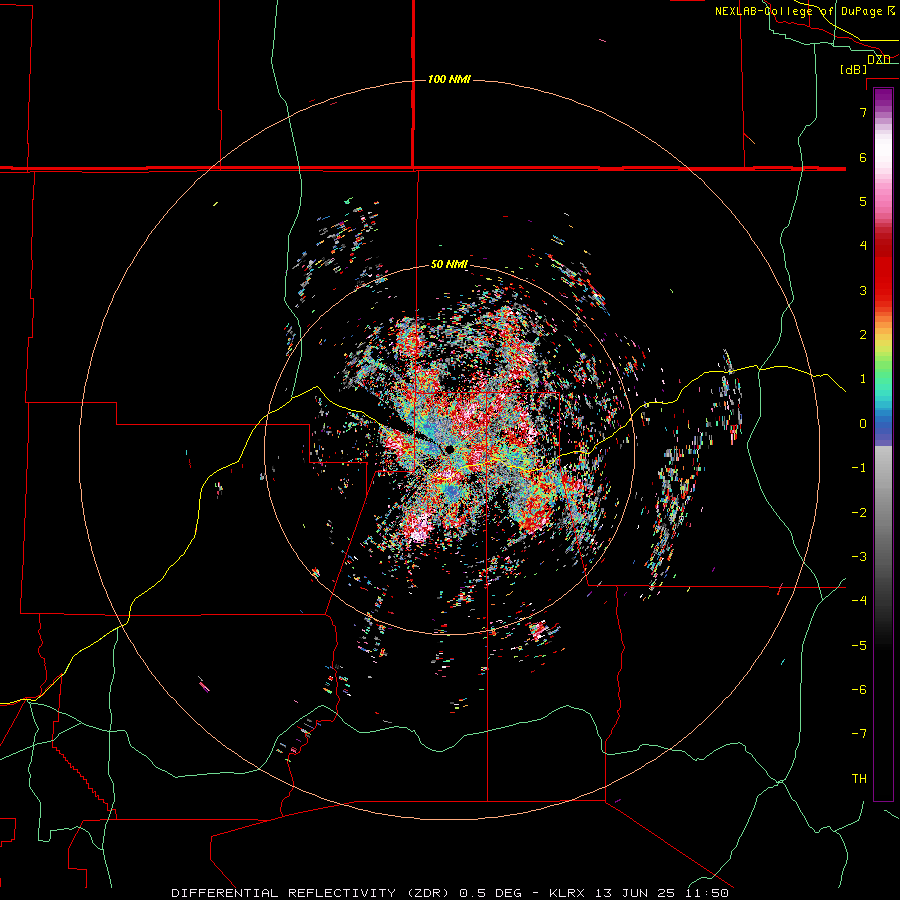The height and width of the screenshot is (900, 900).
Task: Click the 50 NMI range ring label
Action: [x=449, y=264]
